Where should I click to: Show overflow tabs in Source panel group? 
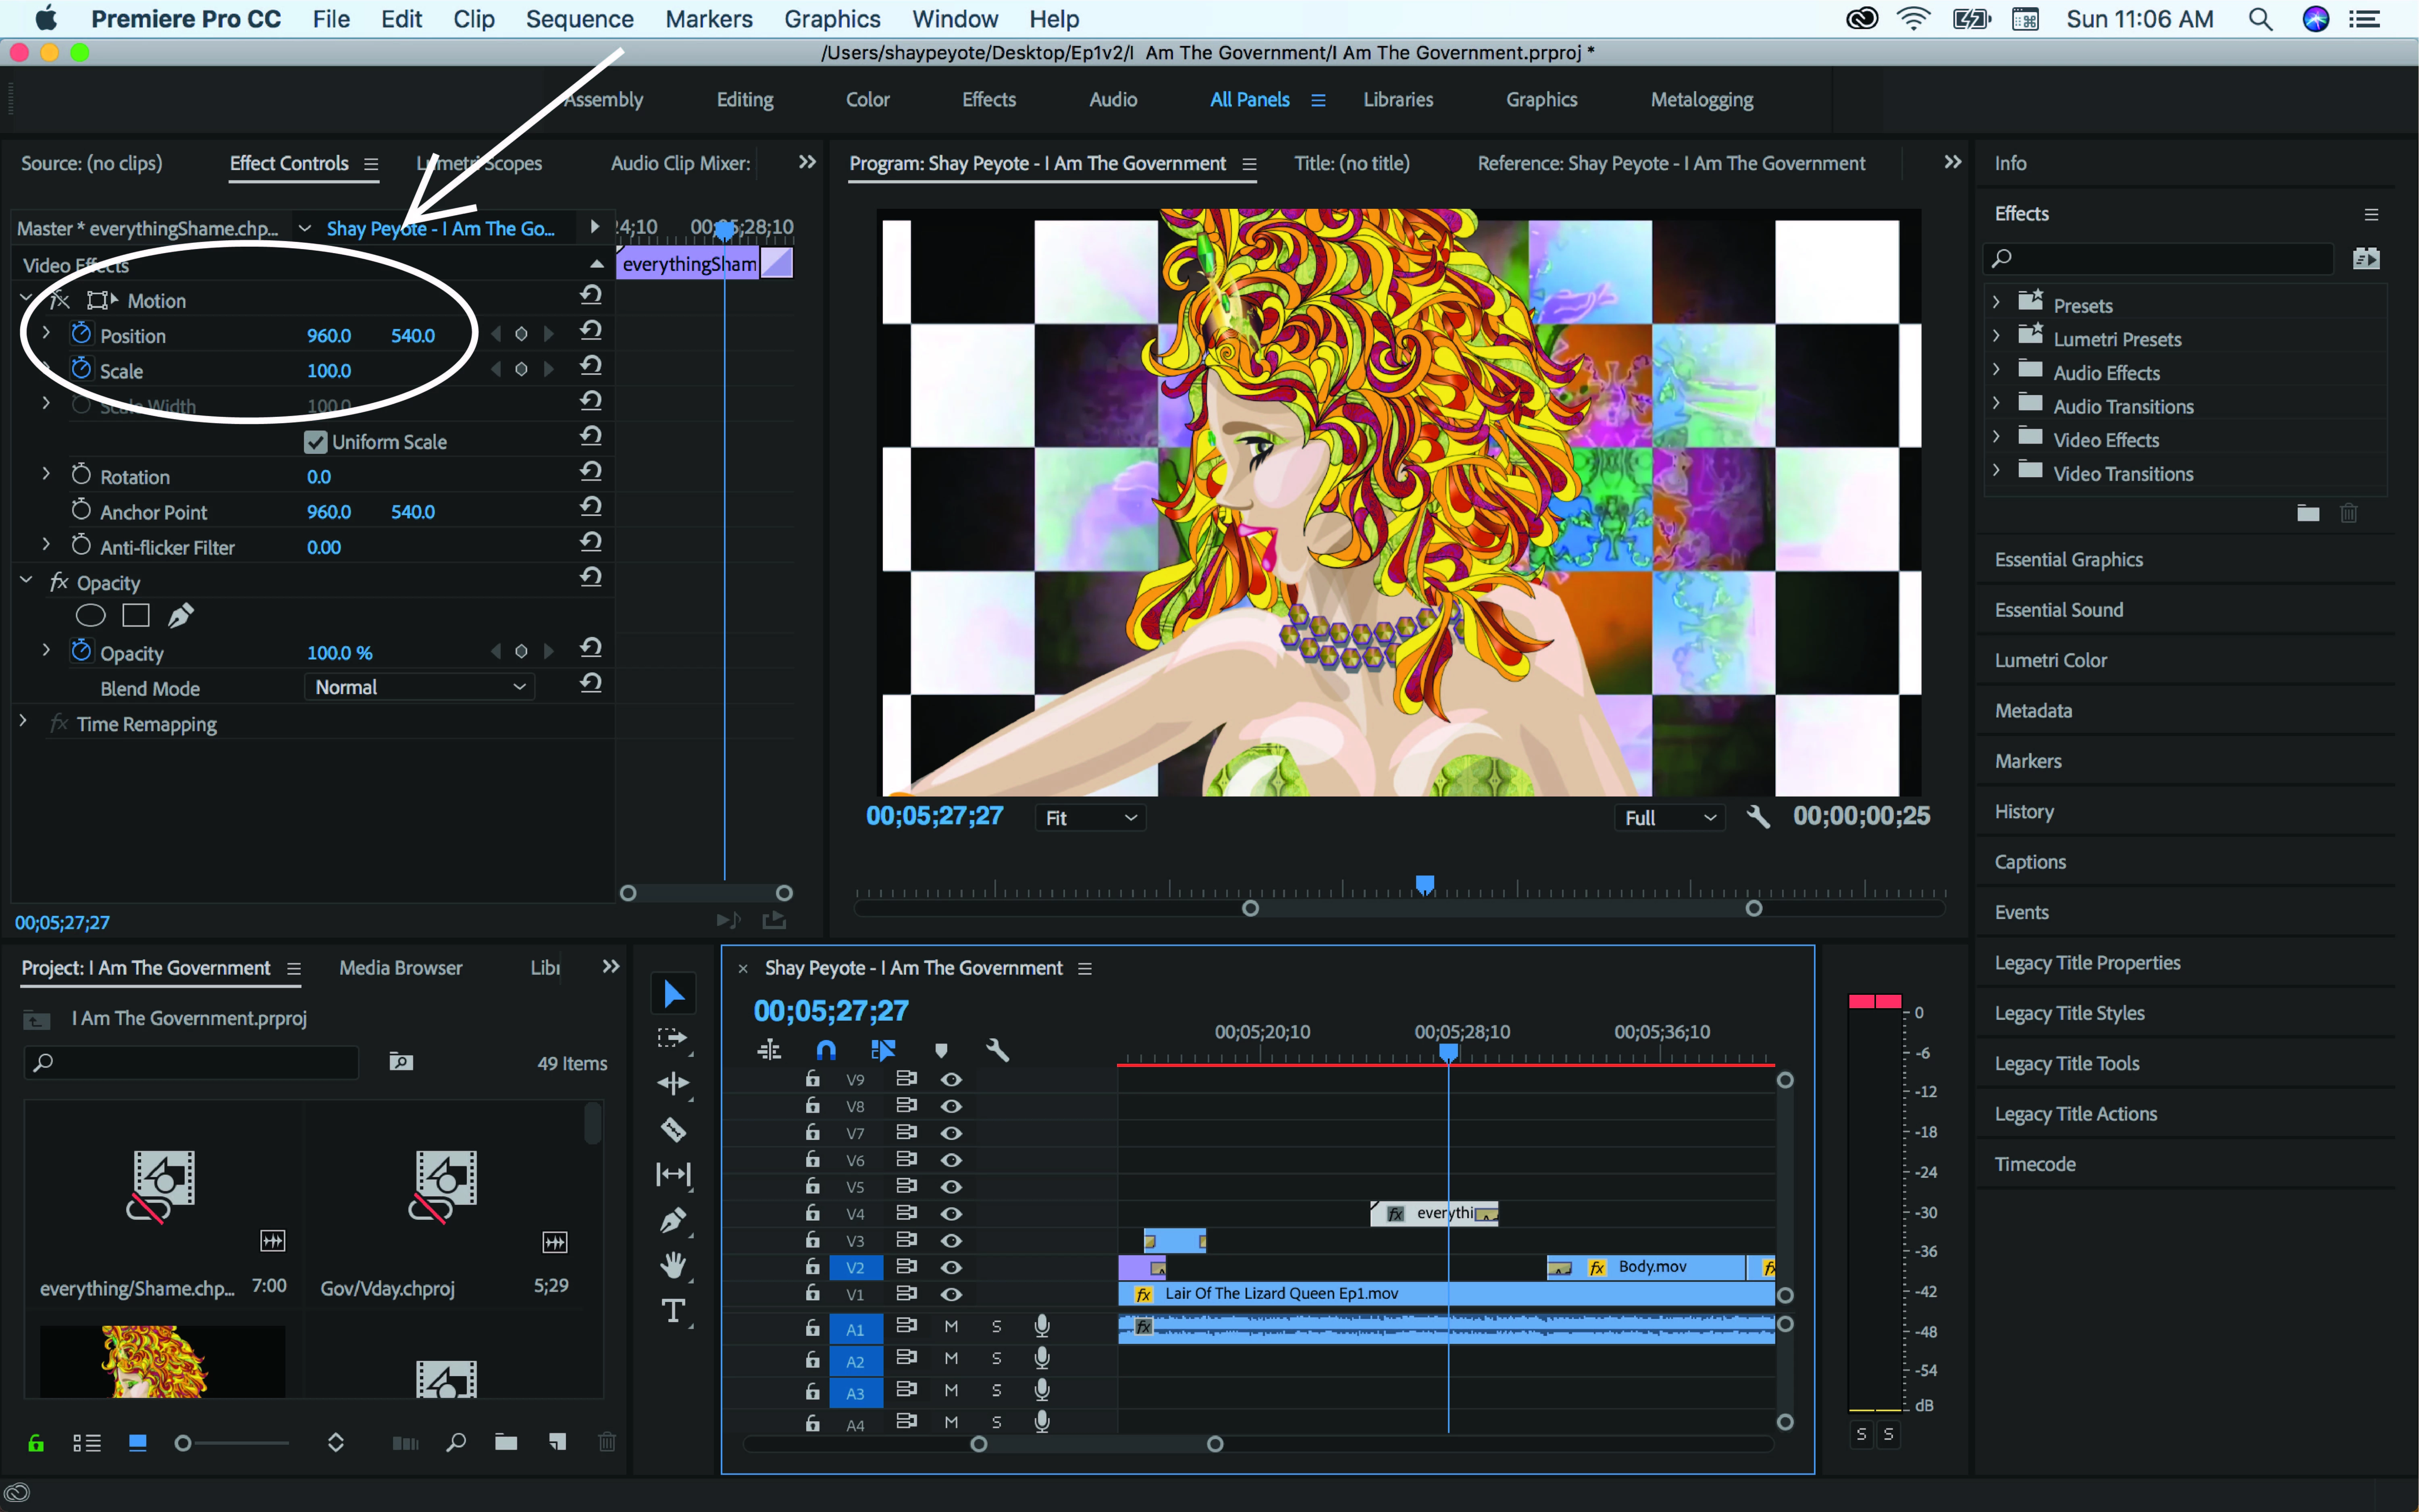click(x=807, y=162)
